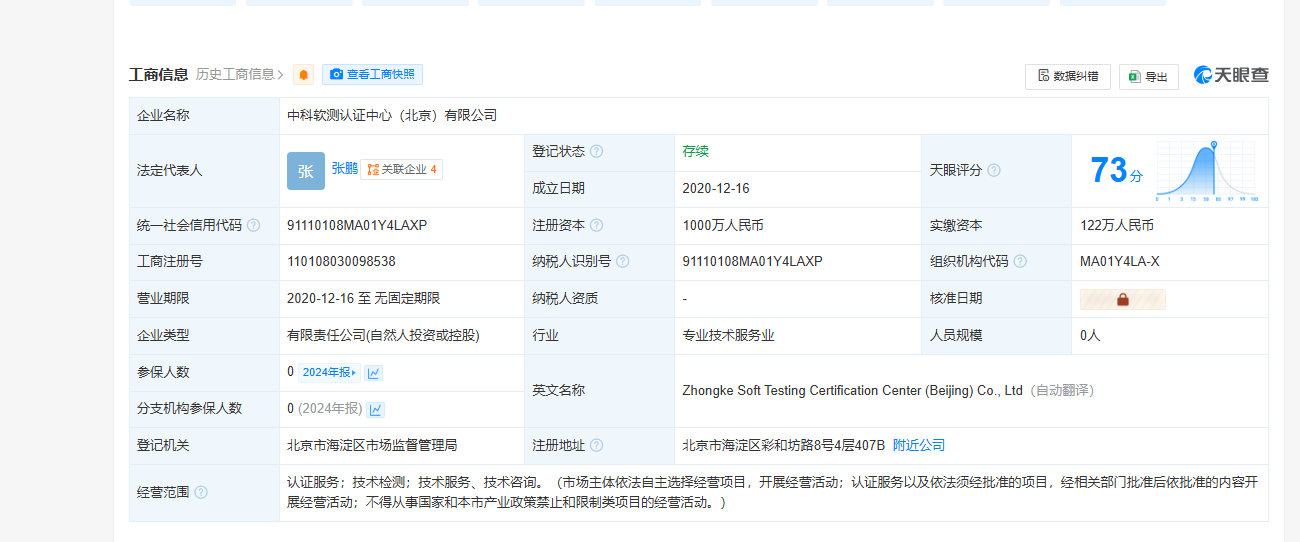1300x542 pixels.
Task: Select organization code MA01Y4LA-X
Action: (1120, 262)
